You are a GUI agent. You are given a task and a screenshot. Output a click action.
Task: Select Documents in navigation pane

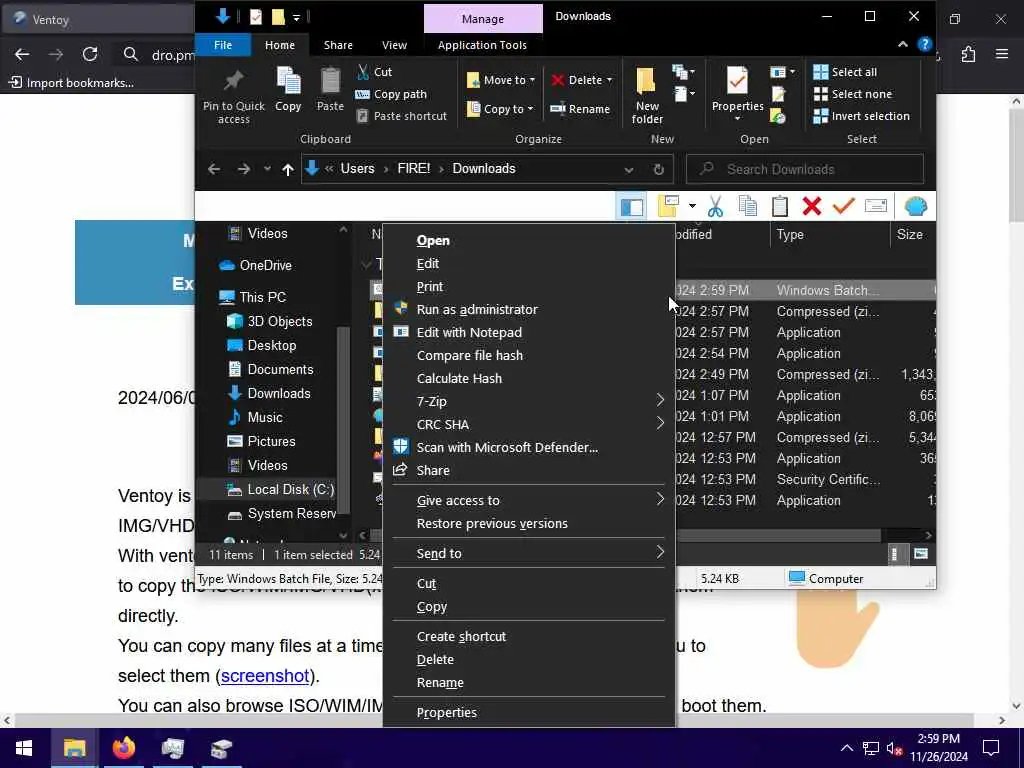270,370
